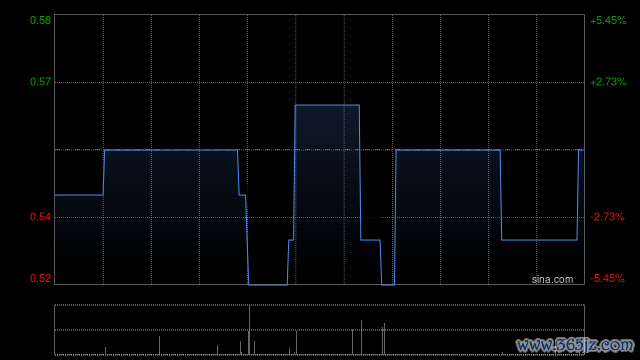Select the +2.73% green percentage label
The width and height of the screenshot is (640, 360).
click(608, 82)
